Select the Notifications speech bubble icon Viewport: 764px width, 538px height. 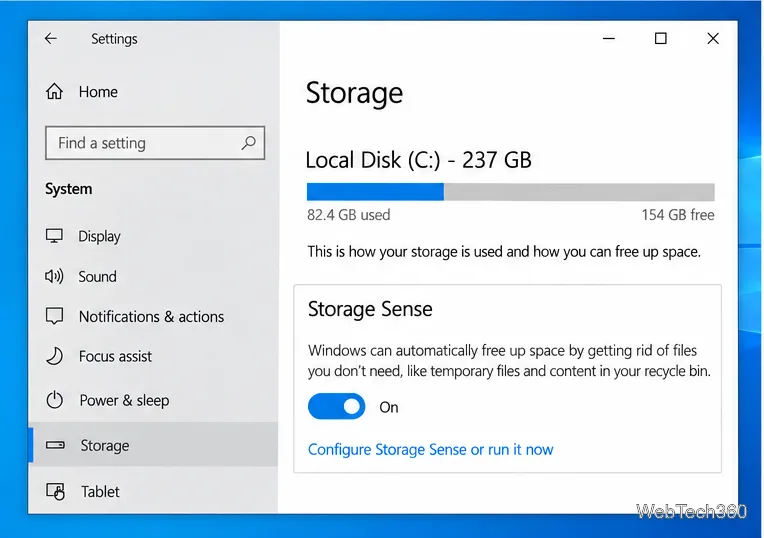(x=54, y=316)
